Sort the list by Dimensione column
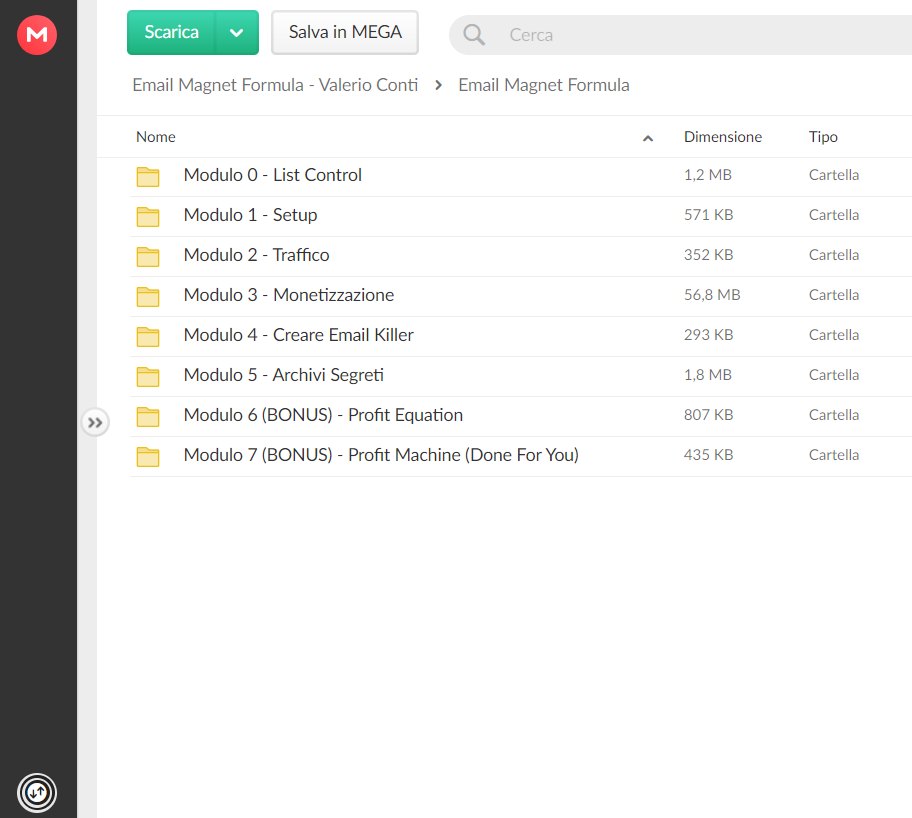Screen dimensions: 912x818 722,137
